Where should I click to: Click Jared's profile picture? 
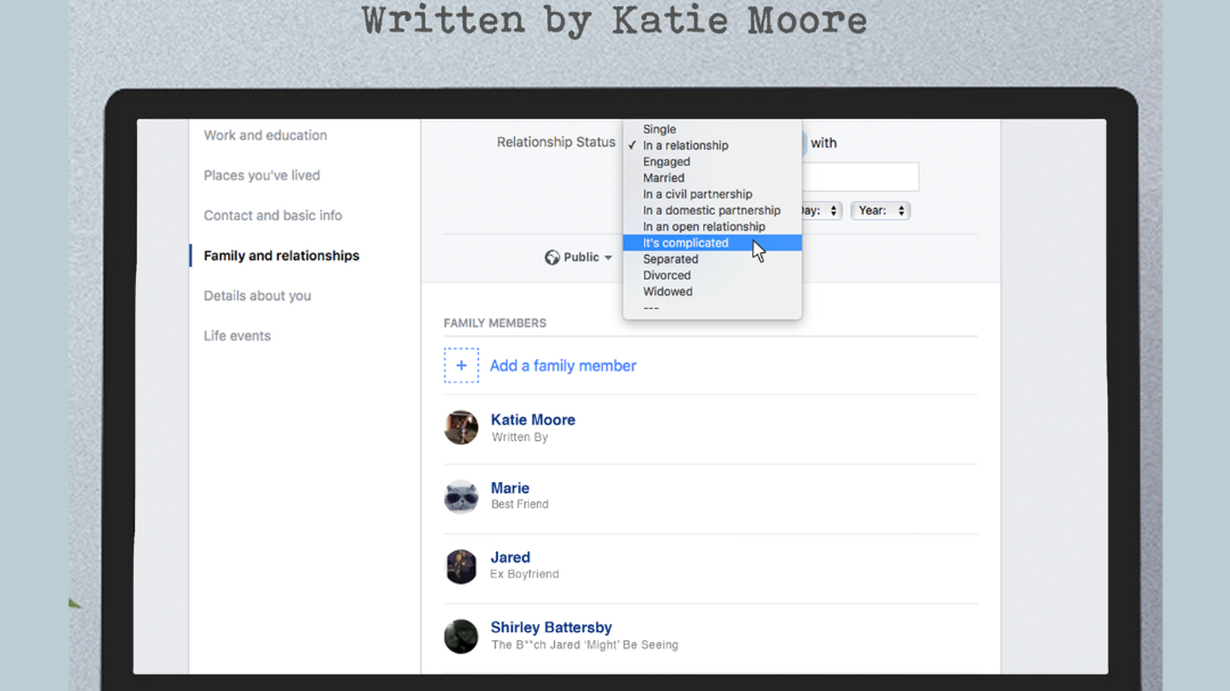[x=461, y=566]
